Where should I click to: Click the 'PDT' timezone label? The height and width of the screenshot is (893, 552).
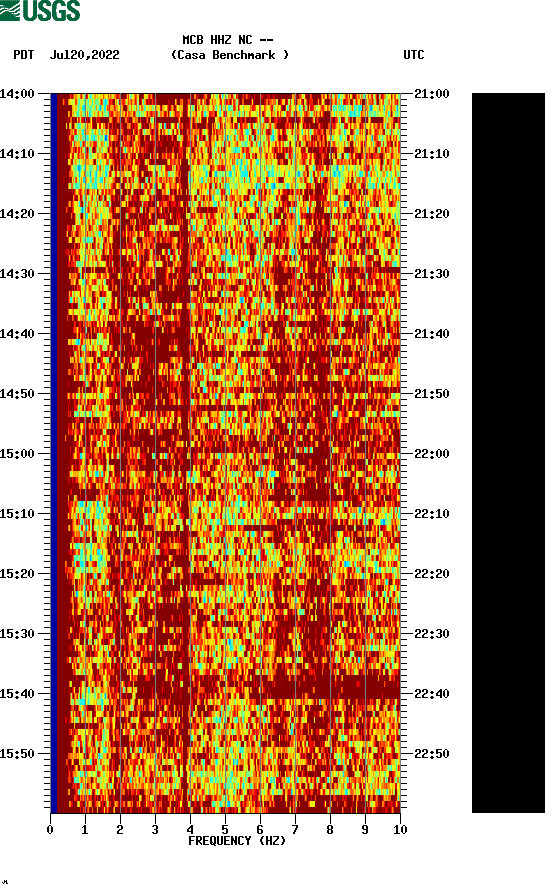coord(24,55)
